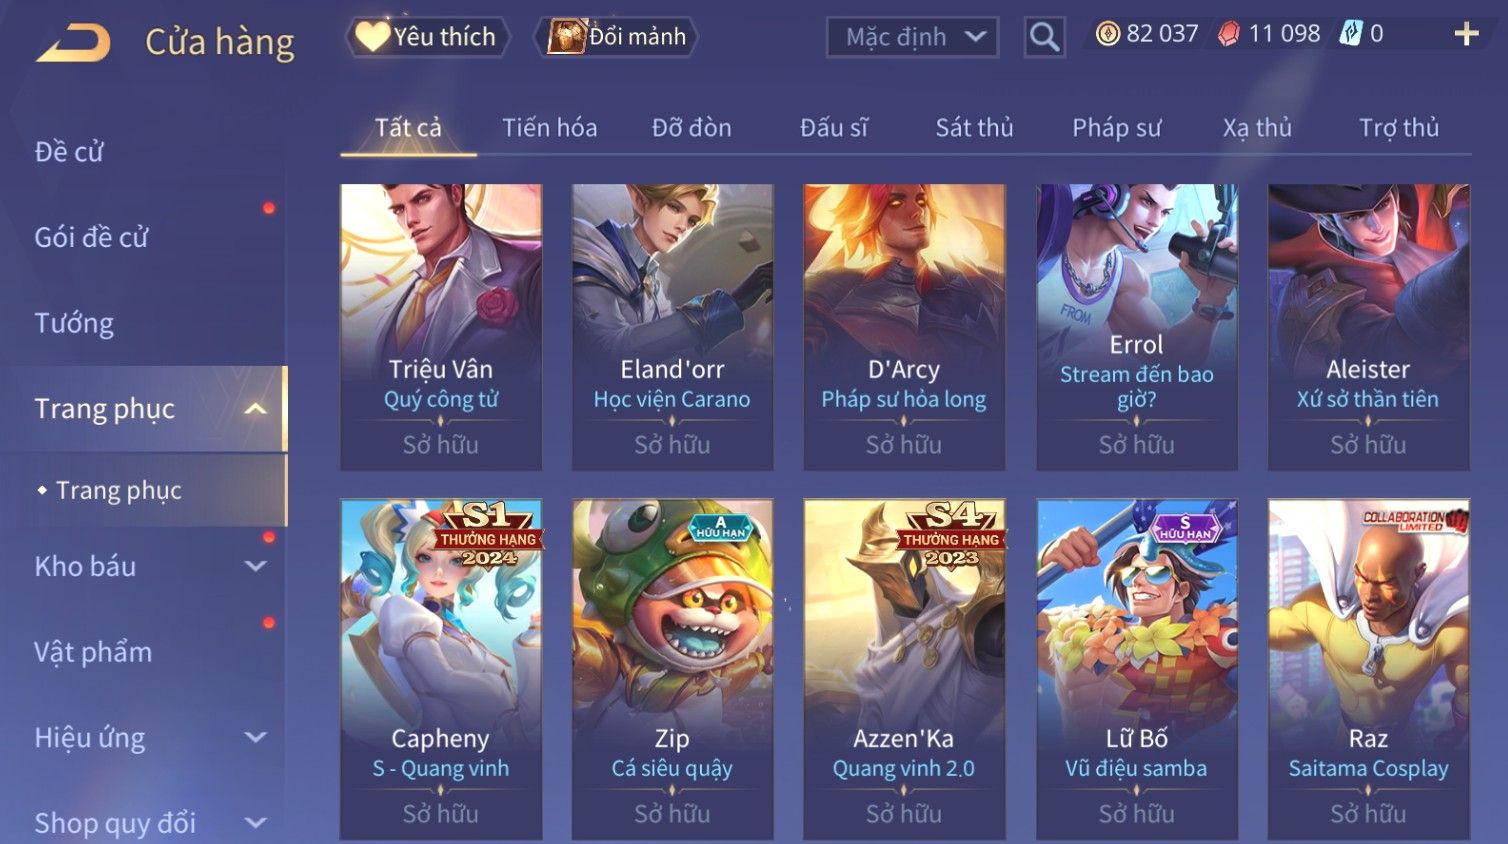The width and height of the screenshot is (1508, 844).
Task: Open the Mặc định sort dropdown
Action: [x=912, y=37]
